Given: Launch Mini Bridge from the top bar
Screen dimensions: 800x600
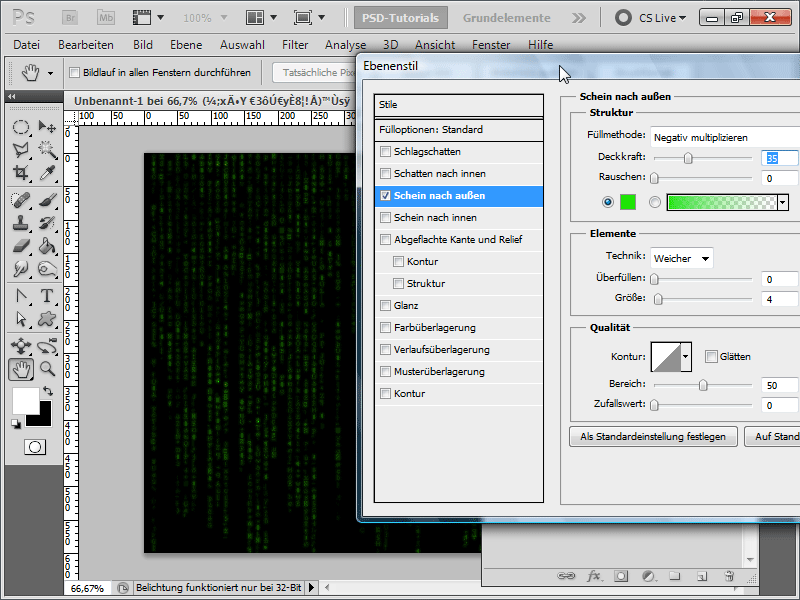Looking at the screenshot, I should [106, 18].
